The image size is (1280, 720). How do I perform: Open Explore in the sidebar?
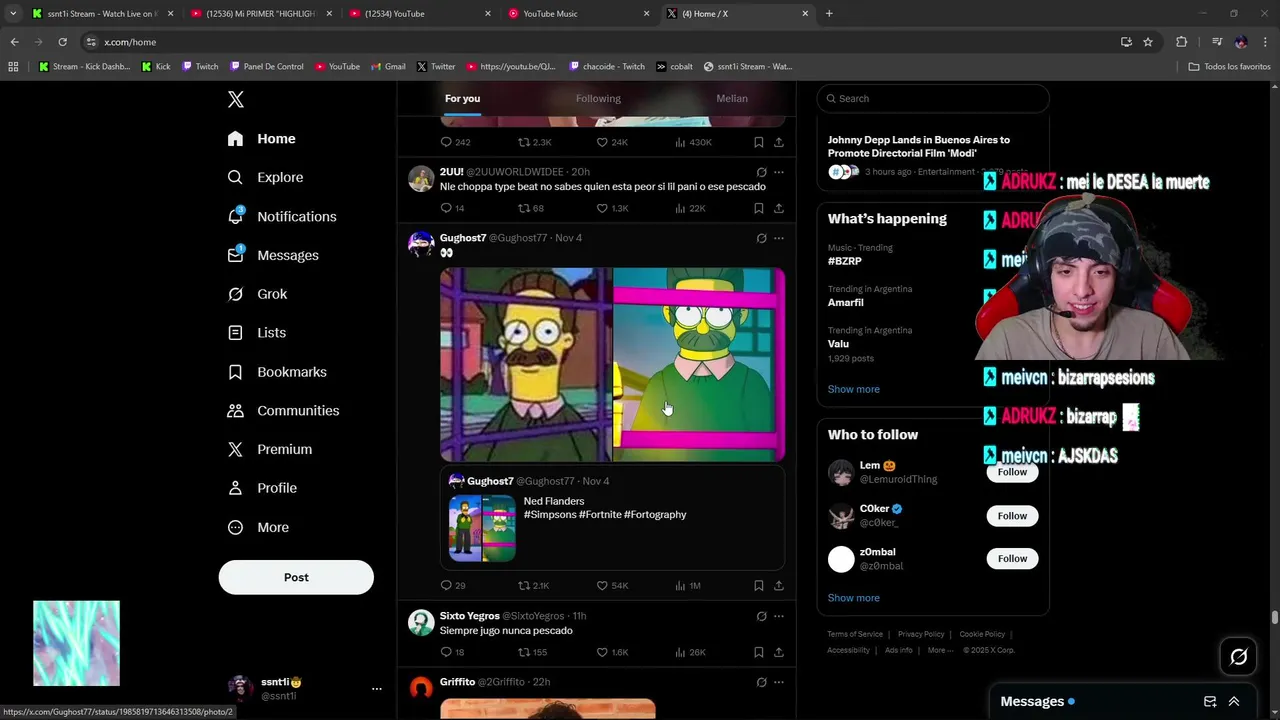click(265, 177)
